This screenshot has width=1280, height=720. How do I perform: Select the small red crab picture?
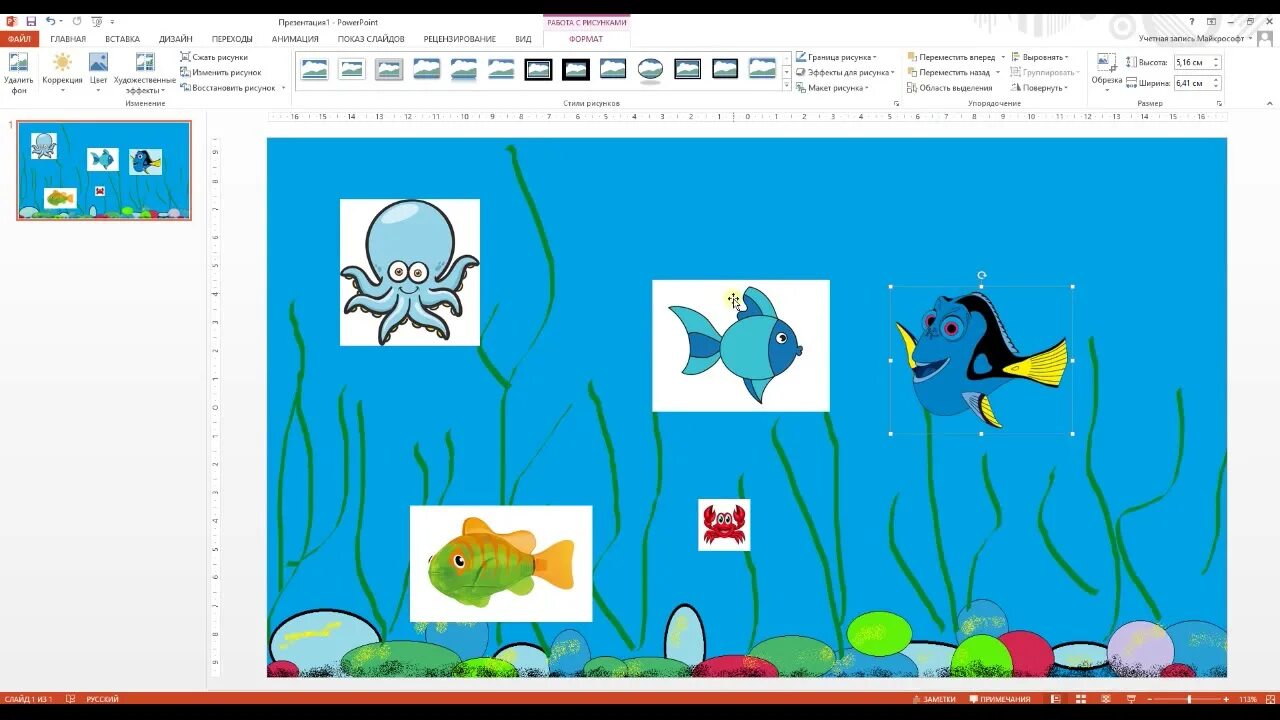724,525
